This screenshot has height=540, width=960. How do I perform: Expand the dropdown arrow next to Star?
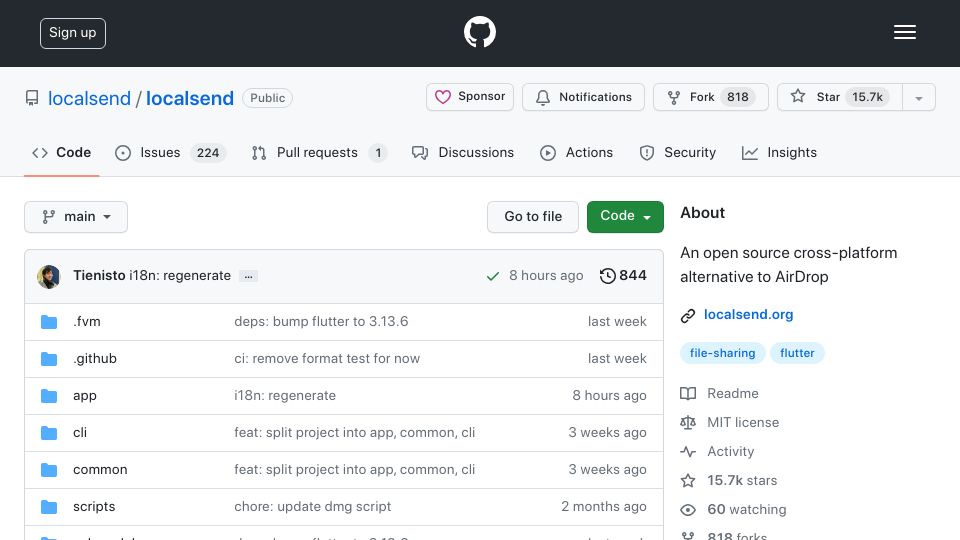point(918,98)
